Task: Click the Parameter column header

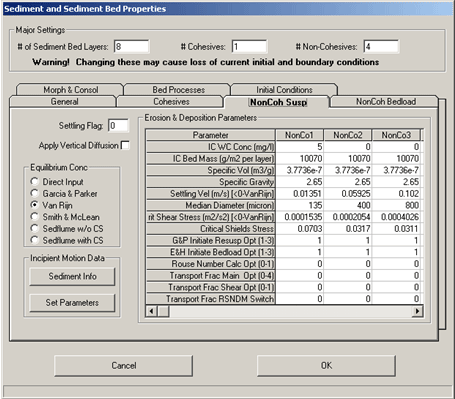Action: coord(210,135)
